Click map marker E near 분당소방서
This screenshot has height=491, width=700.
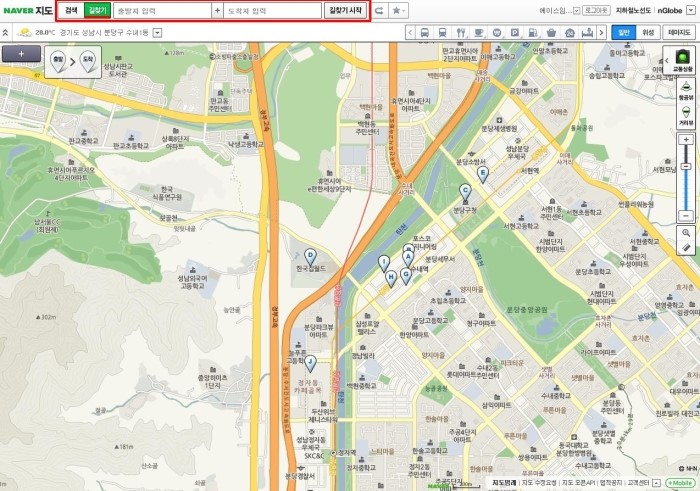[483, 175]
